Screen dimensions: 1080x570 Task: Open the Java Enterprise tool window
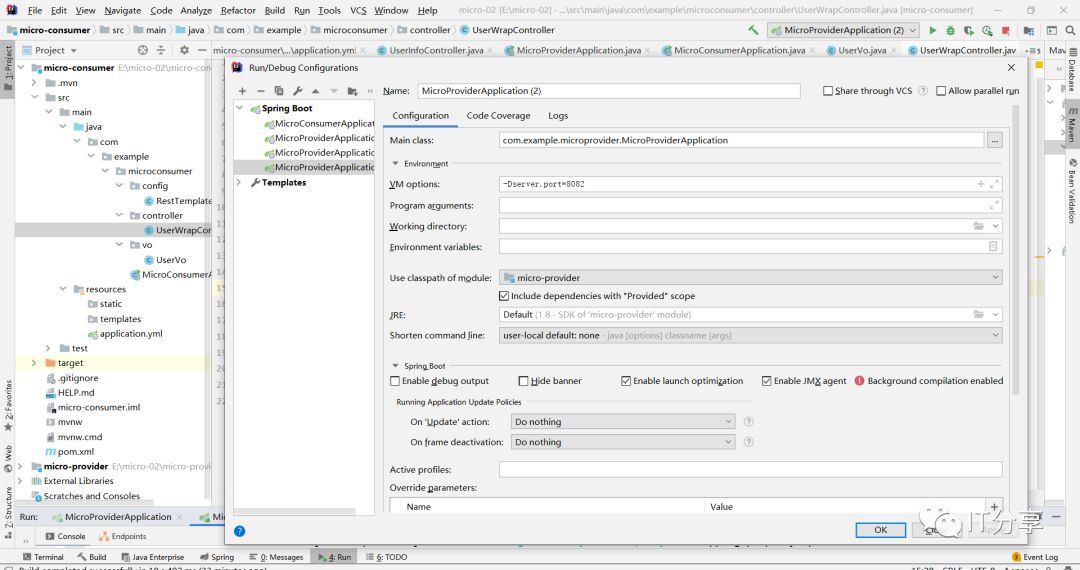[x=152, y=557]
